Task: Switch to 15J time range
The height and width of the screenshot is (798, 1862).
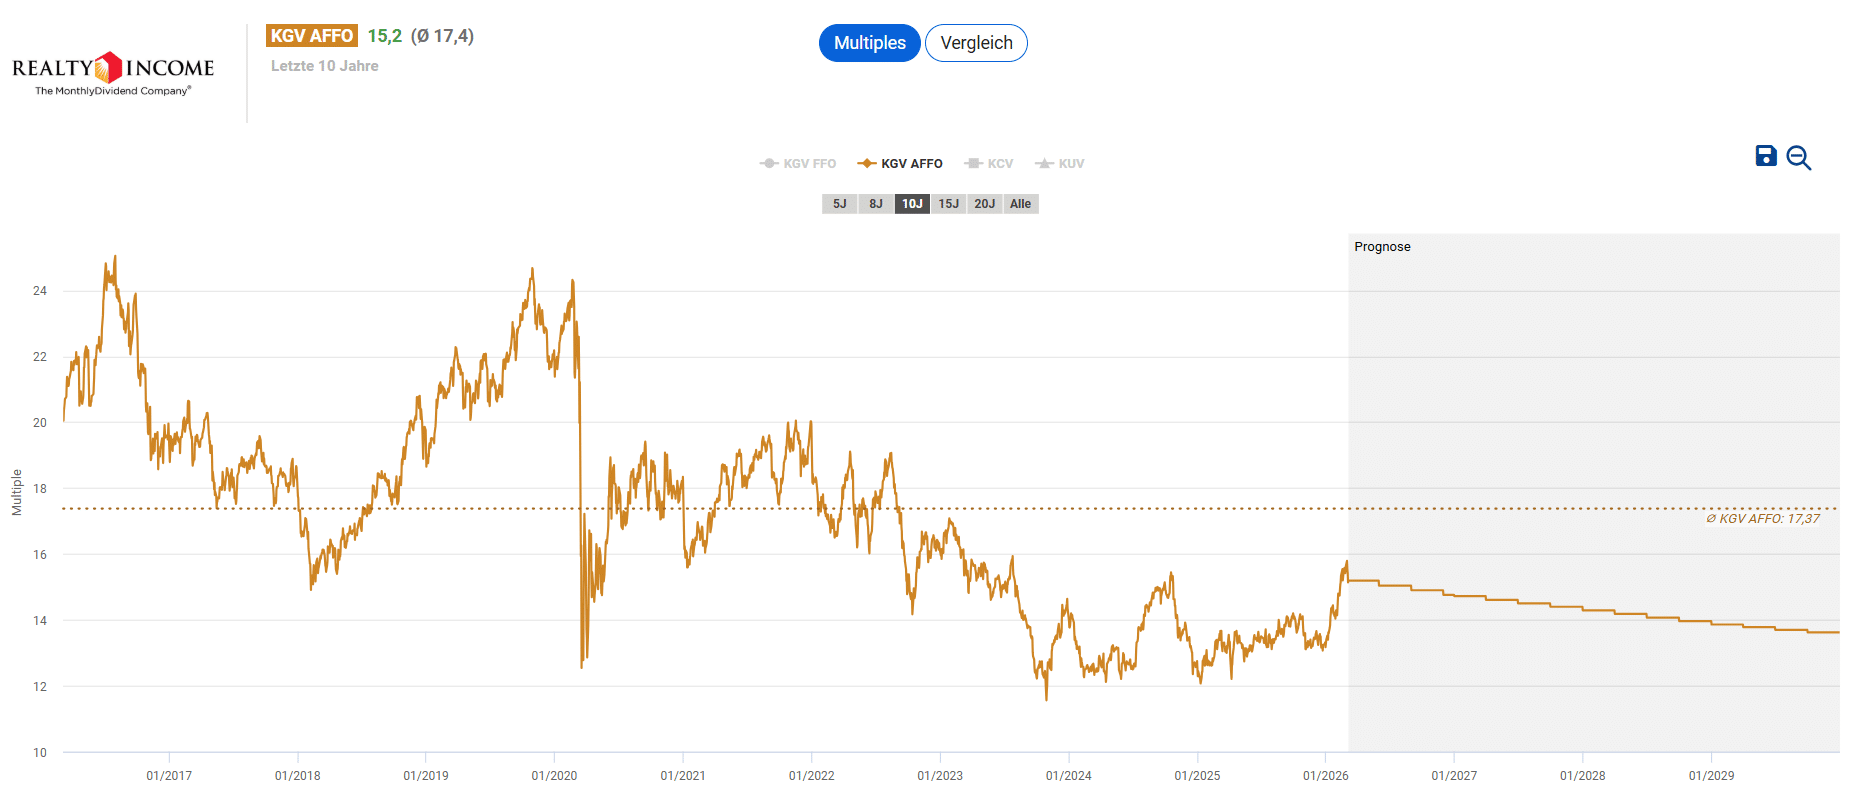Action: point(948,204)
